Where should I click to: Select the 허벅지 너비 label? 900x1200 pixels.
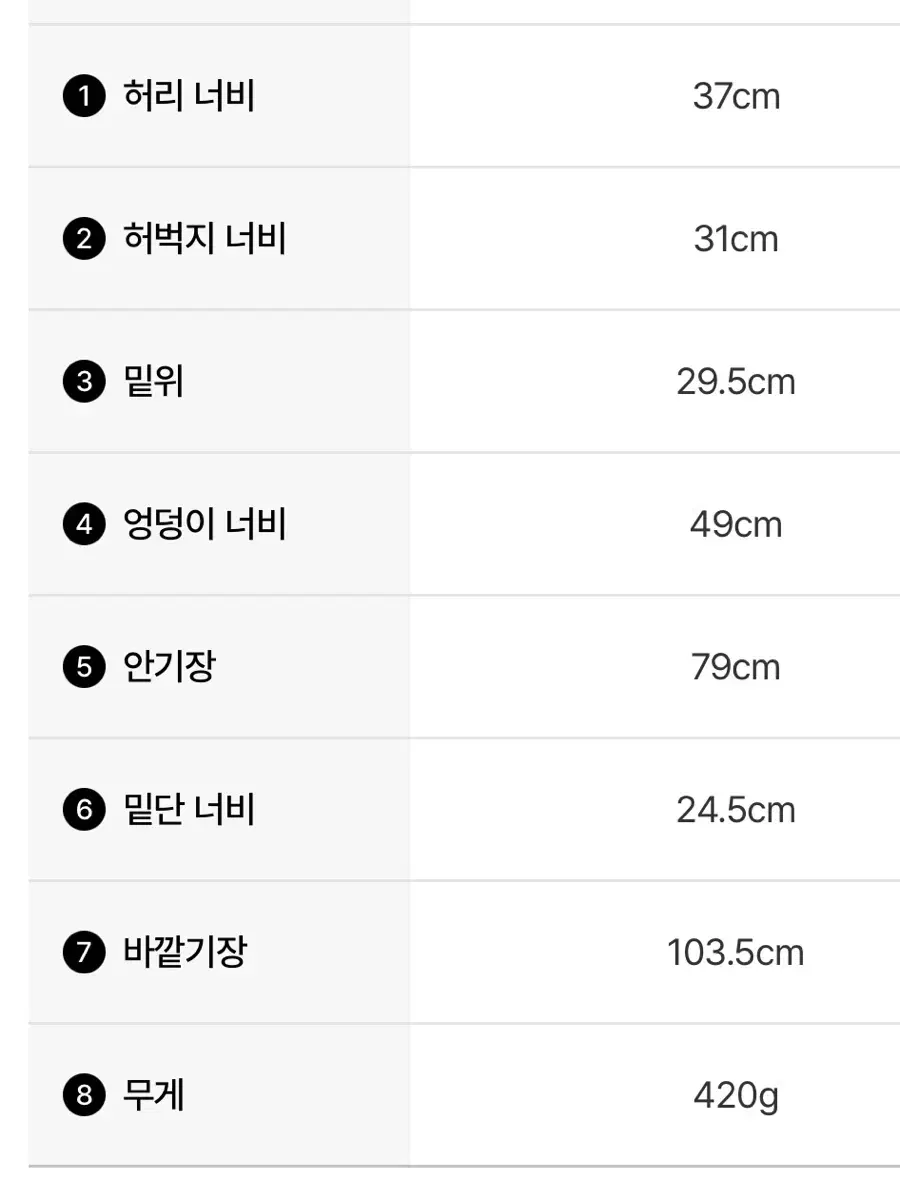point(204,240)
